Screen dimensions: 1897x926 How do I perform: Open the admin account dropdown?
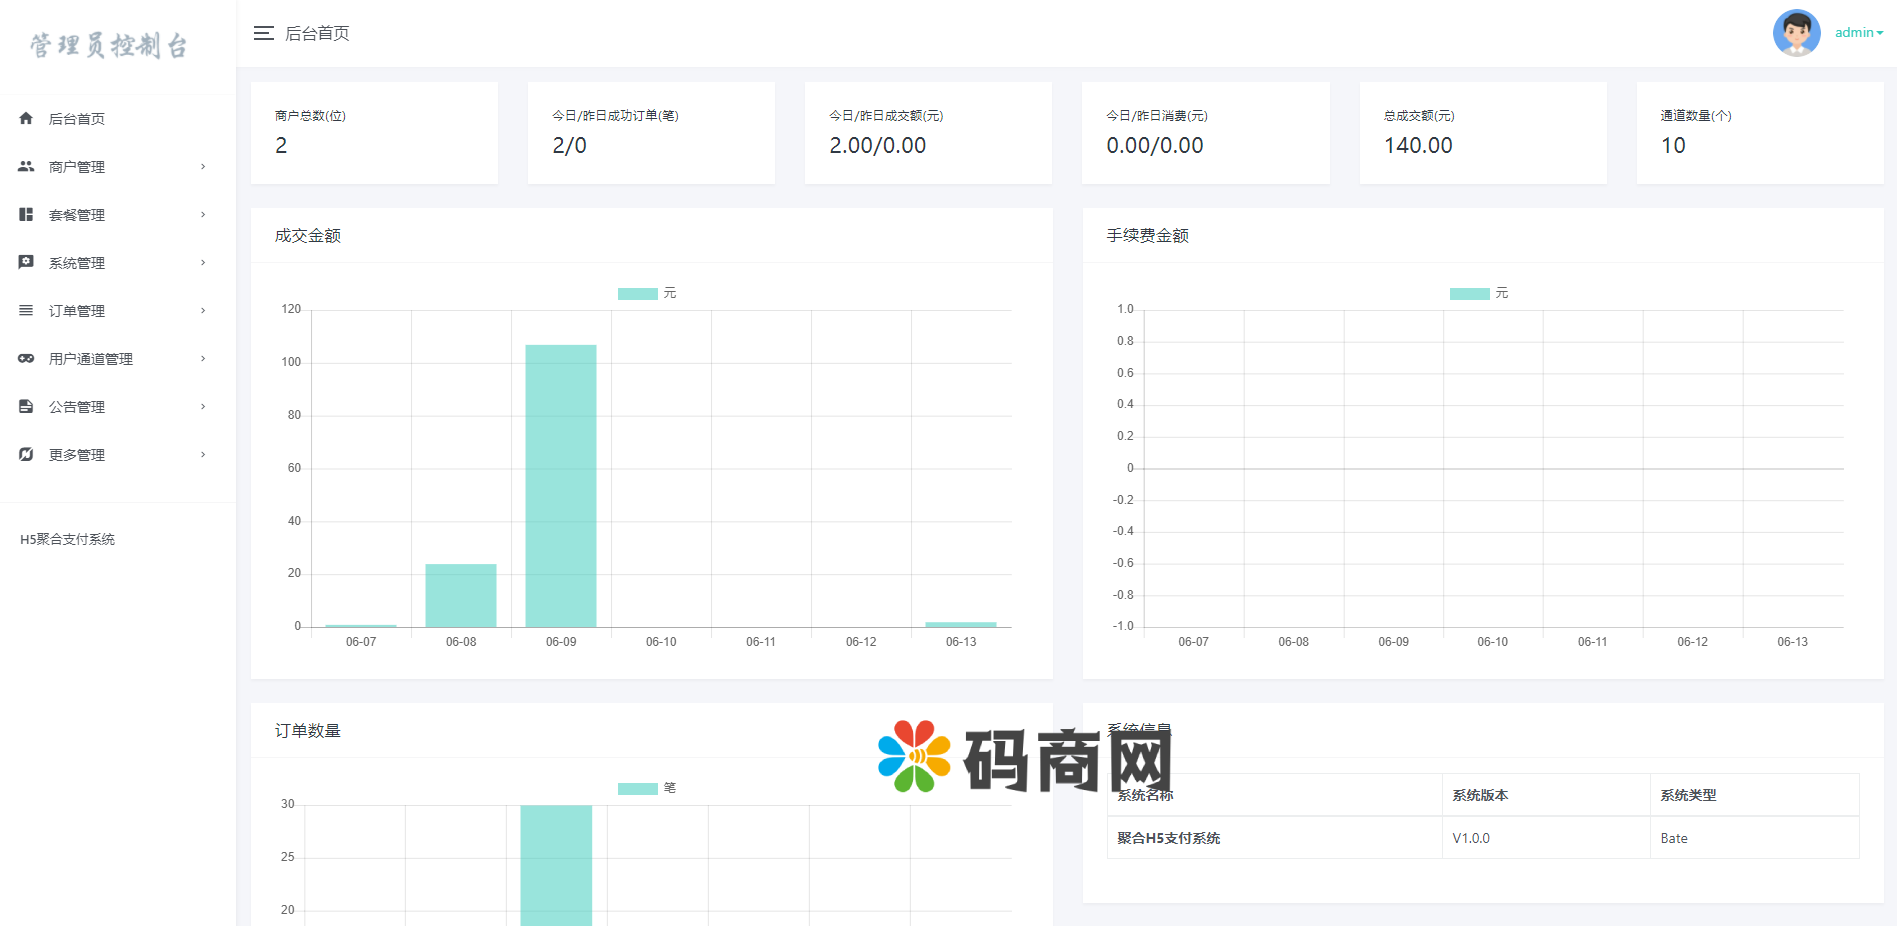(x=1858, y=33)
